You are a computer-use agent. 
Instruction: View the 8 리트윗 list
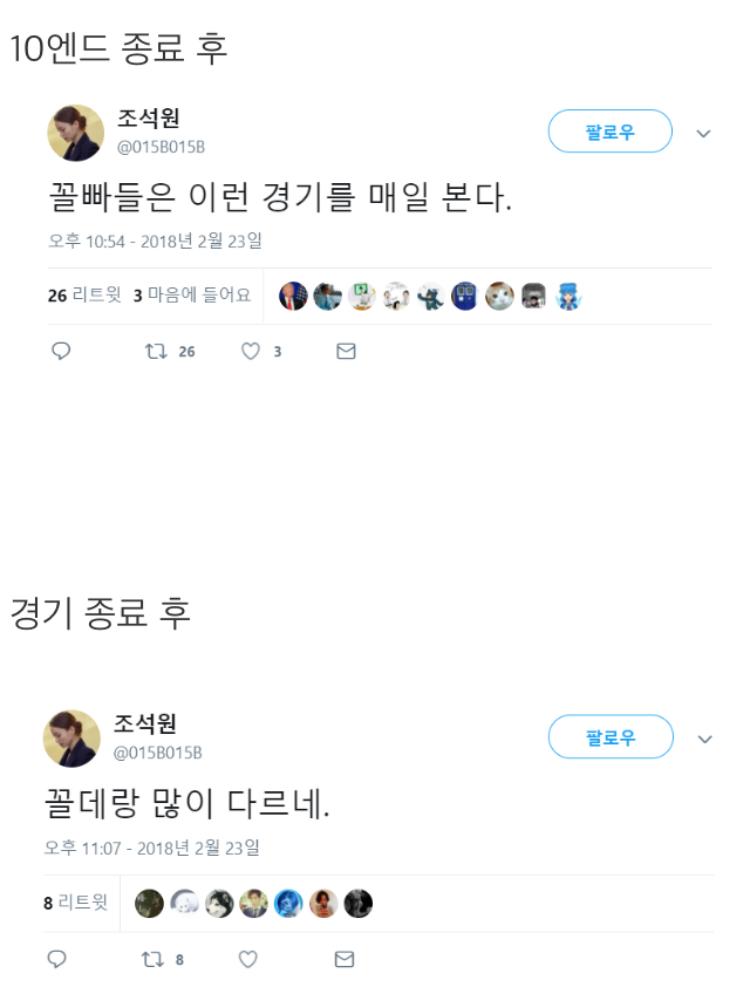point(75,904)
